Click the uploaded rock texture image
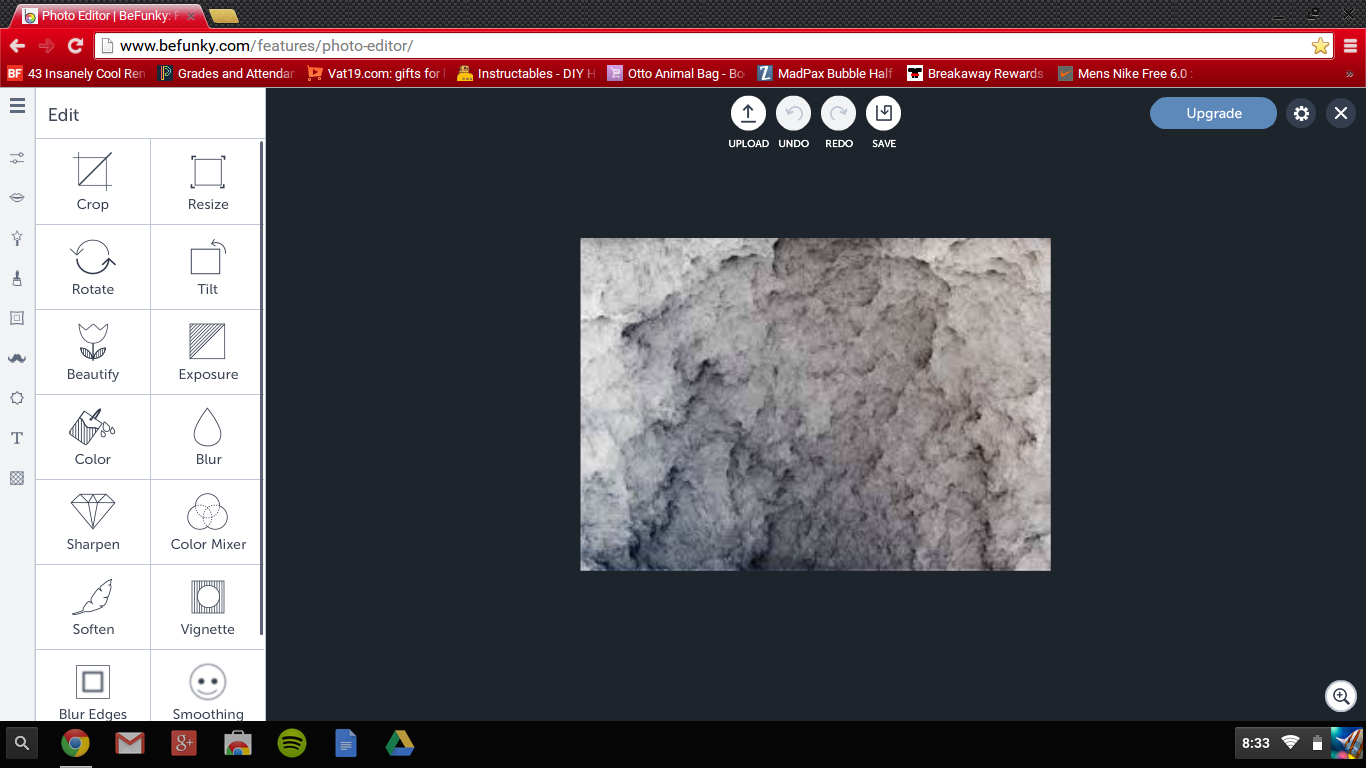Screen dimensions: 1366x768 [x=815, y=404]
